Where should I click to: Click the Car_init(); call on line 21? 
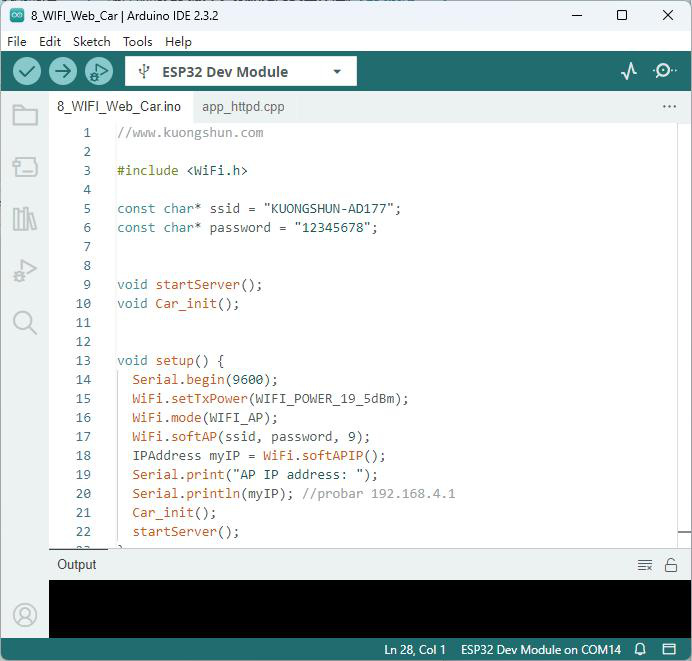tap(174, 512)
